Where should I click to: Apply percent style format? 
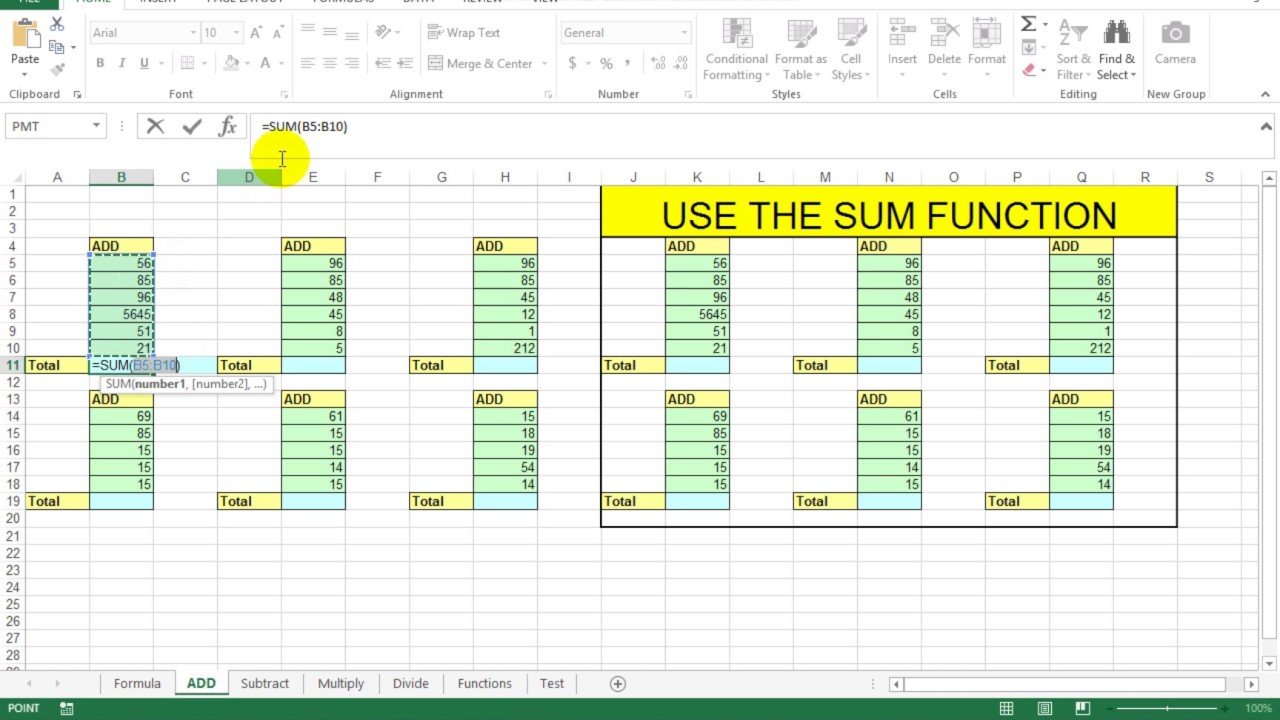point(606,63)
